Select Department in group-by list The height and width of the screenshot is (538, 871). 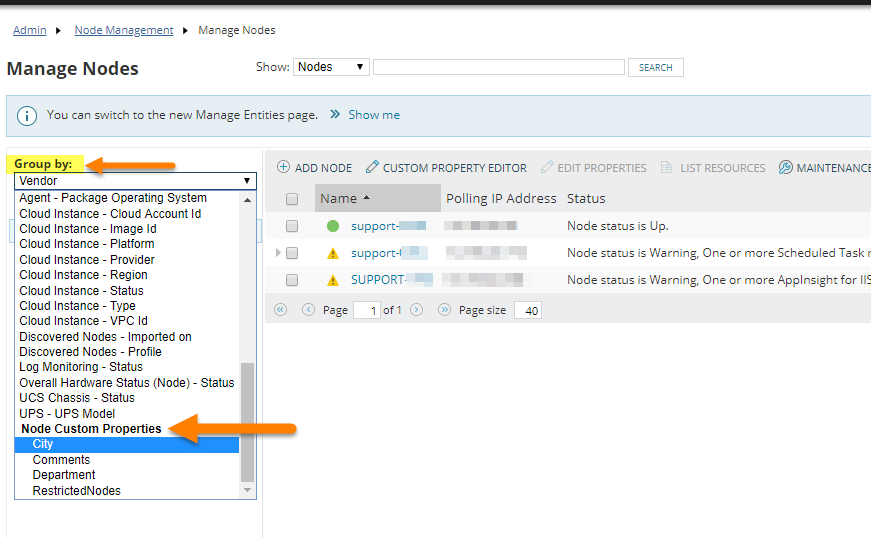point(64,475)
